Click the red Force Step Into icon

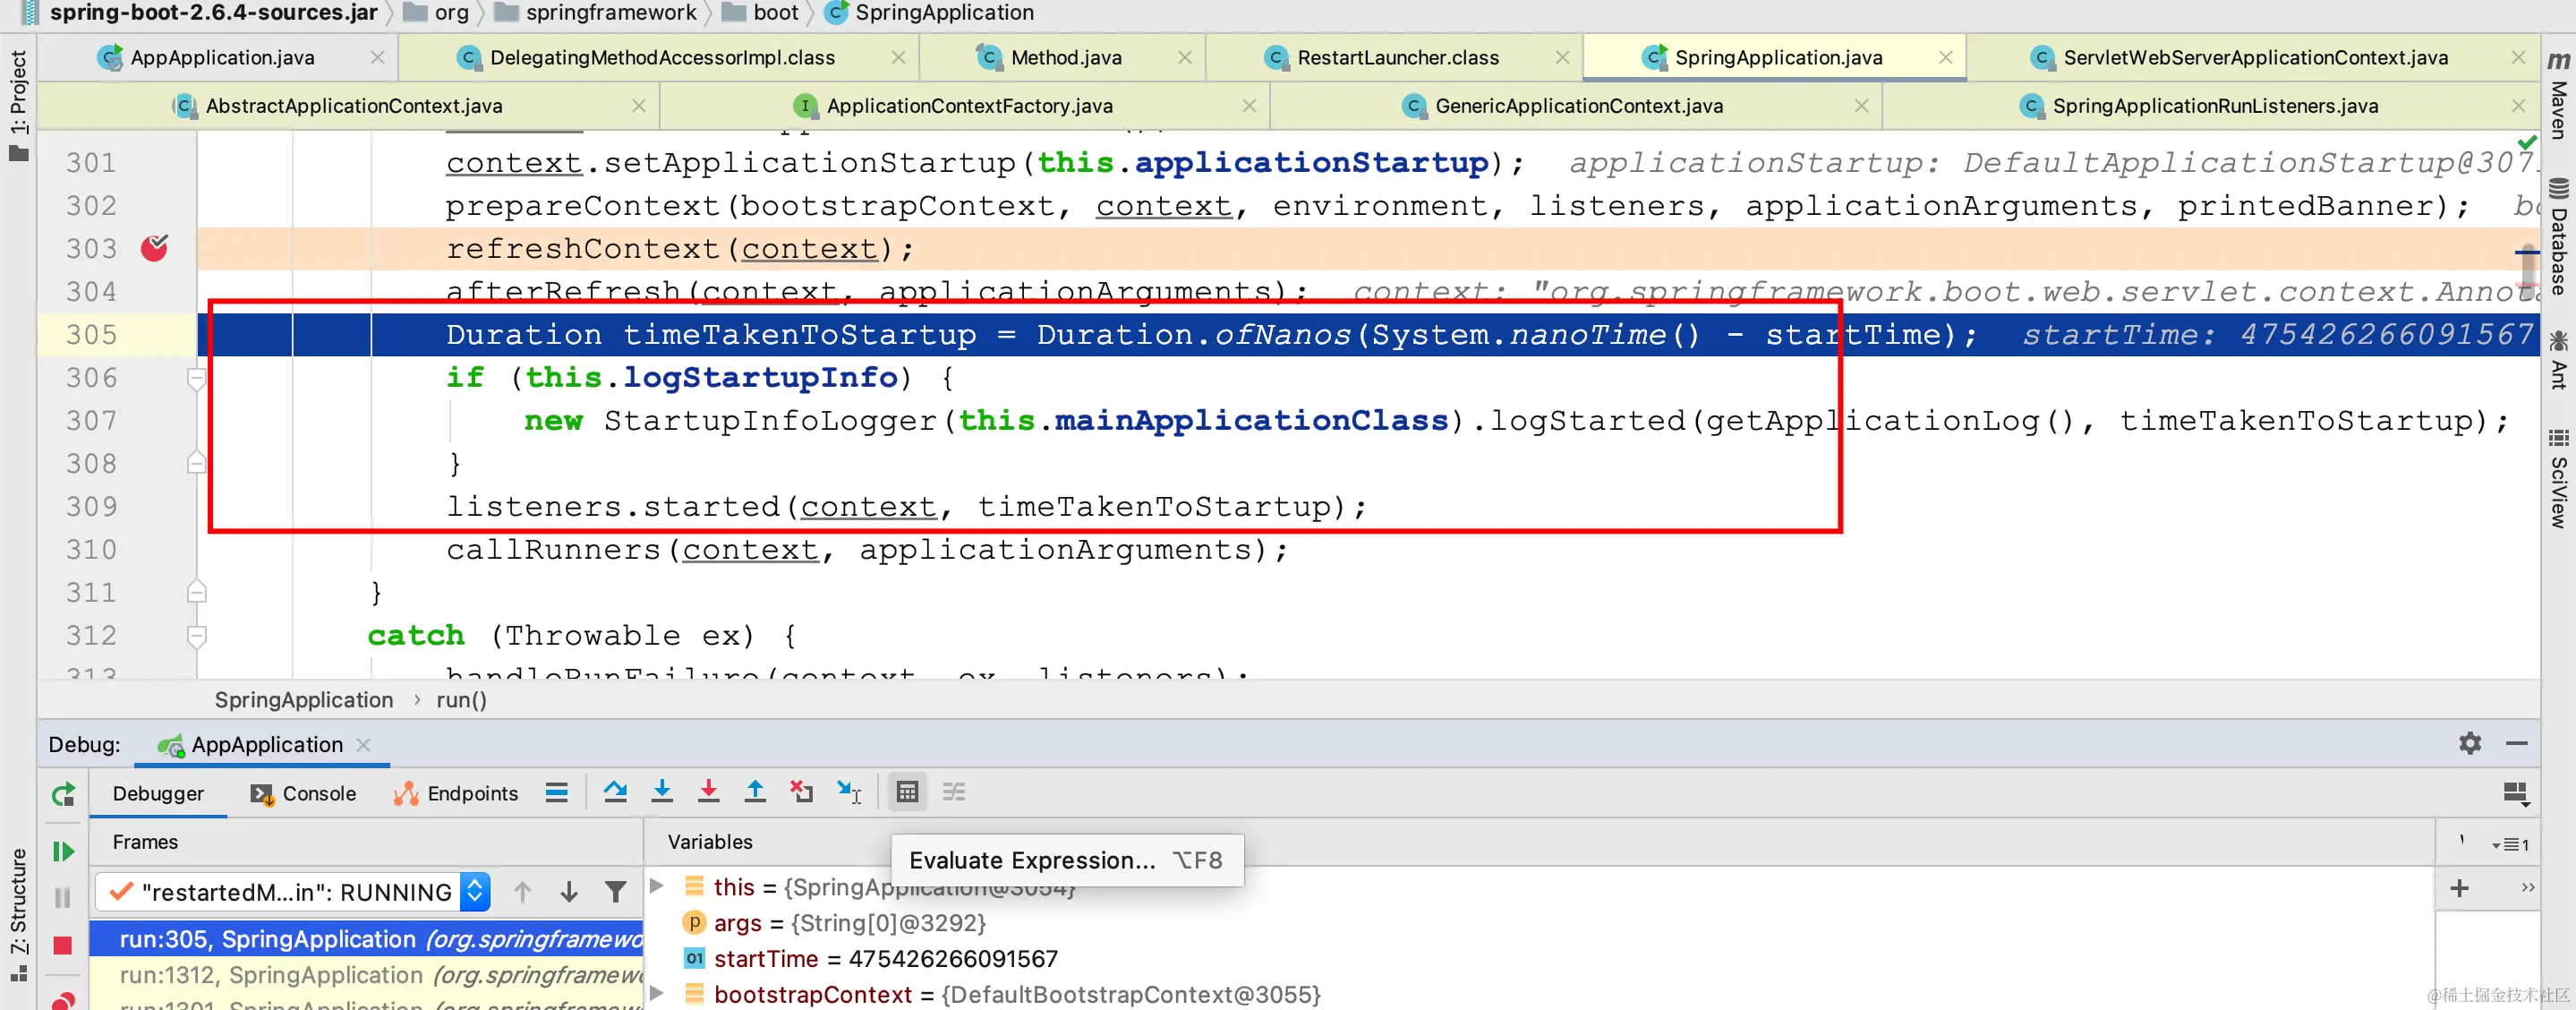tap(708, 792)
